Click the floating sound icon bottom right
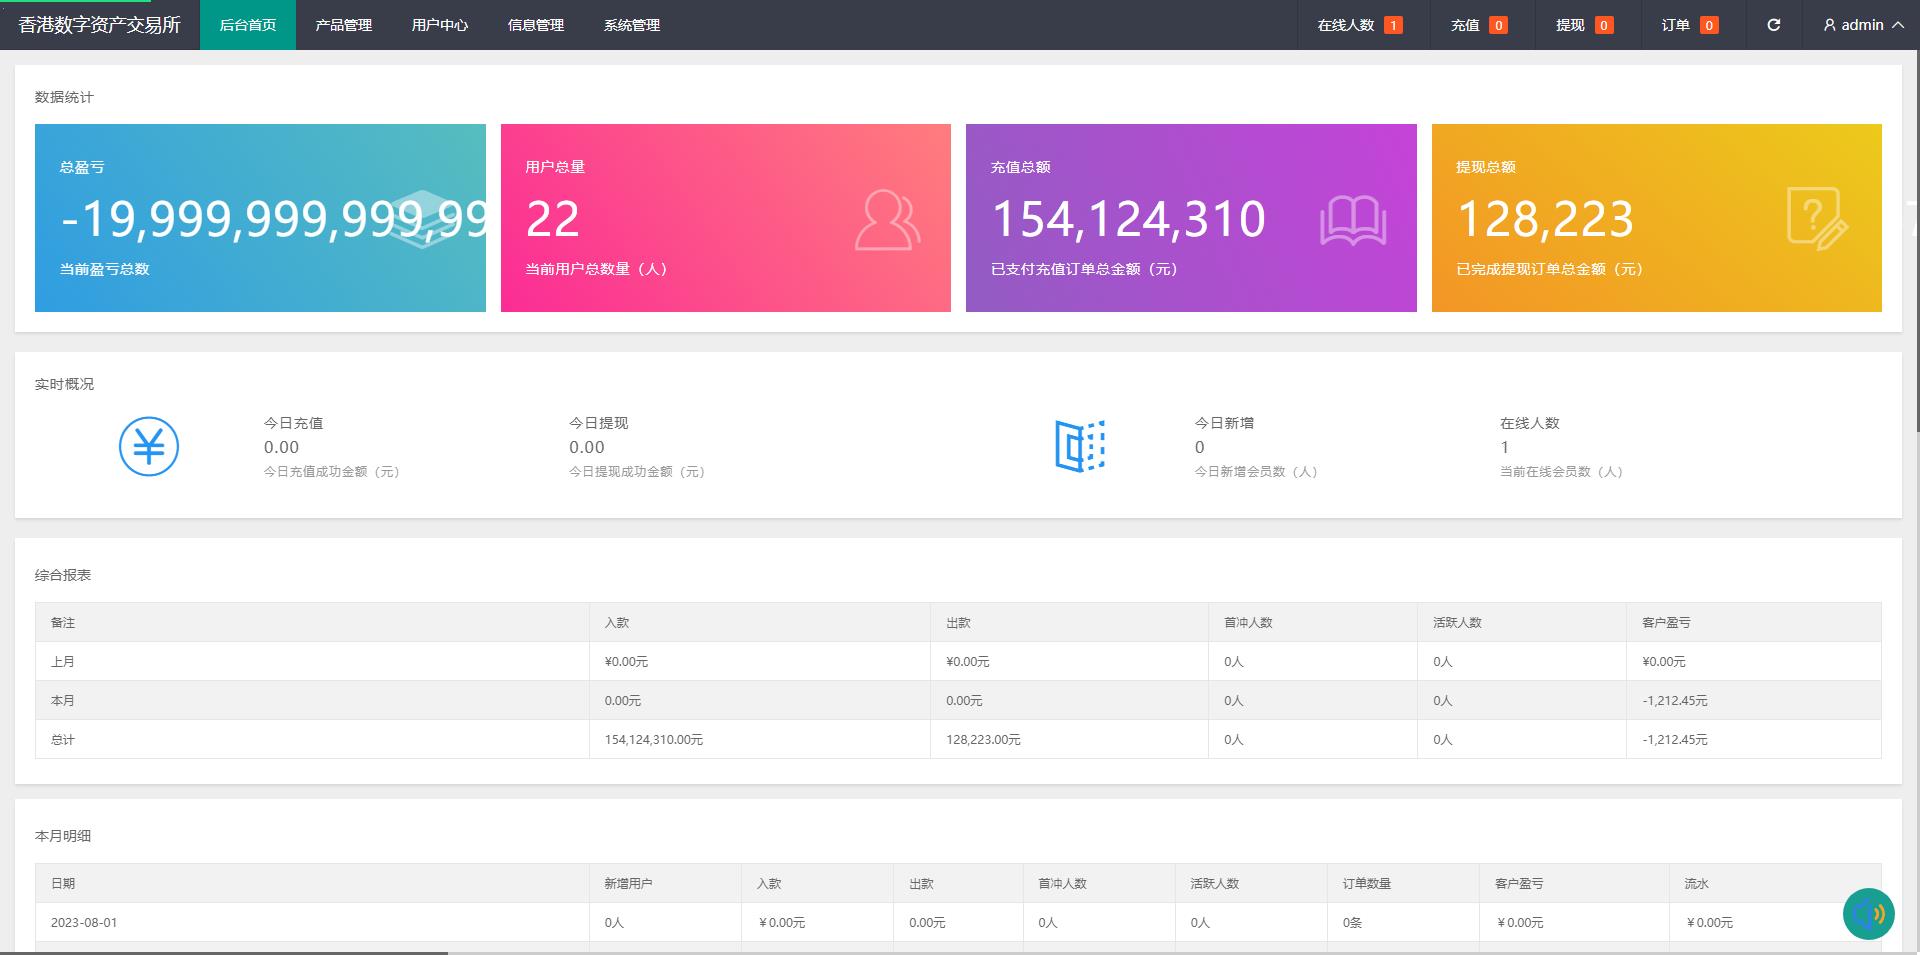The height and width of the screenshot is (955, 1920). click(1868, 913)
